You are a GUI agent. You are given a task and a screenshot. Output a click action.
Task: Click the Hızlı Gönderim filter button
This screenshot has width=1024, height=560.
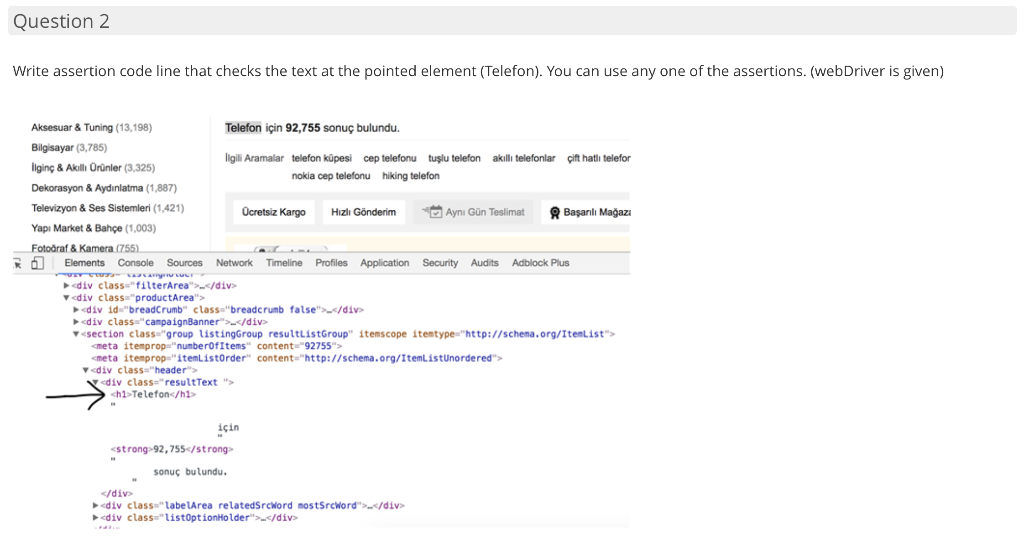[x=363, y=212]
